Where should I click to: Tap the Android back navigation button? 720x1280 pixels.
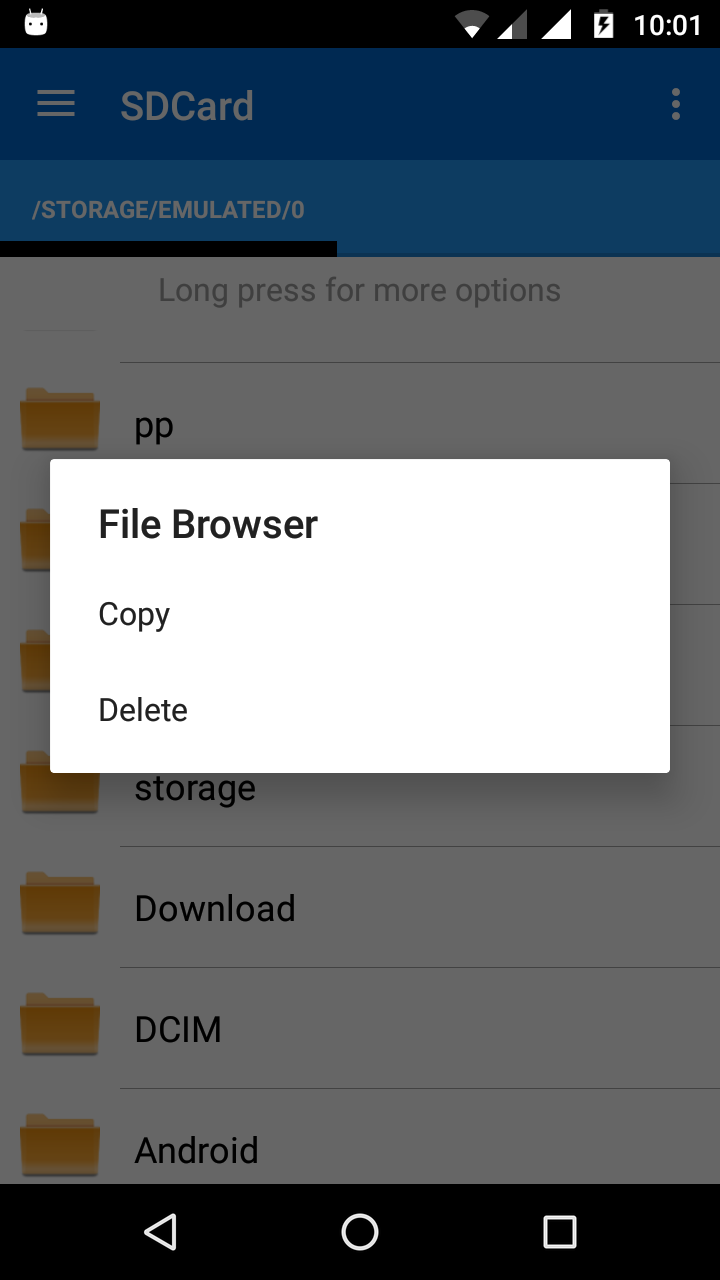click(x=160, y=1232)
